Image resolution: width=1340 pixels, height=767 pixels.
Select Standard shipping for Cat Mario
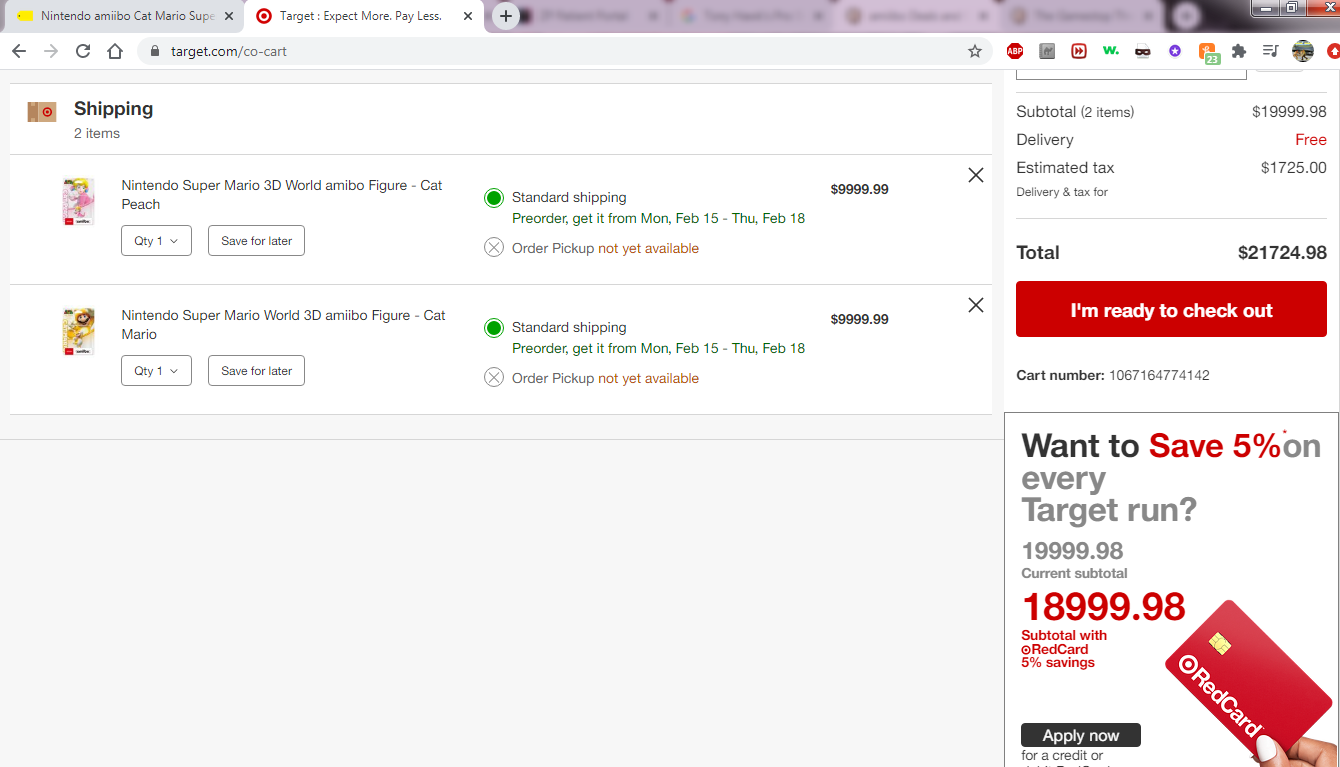494,328
